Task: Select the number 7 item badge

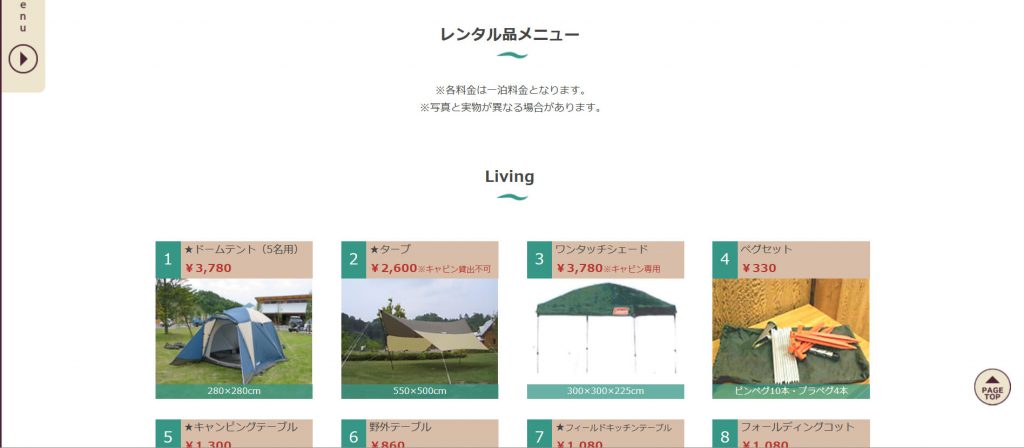Action: (539, 434)
